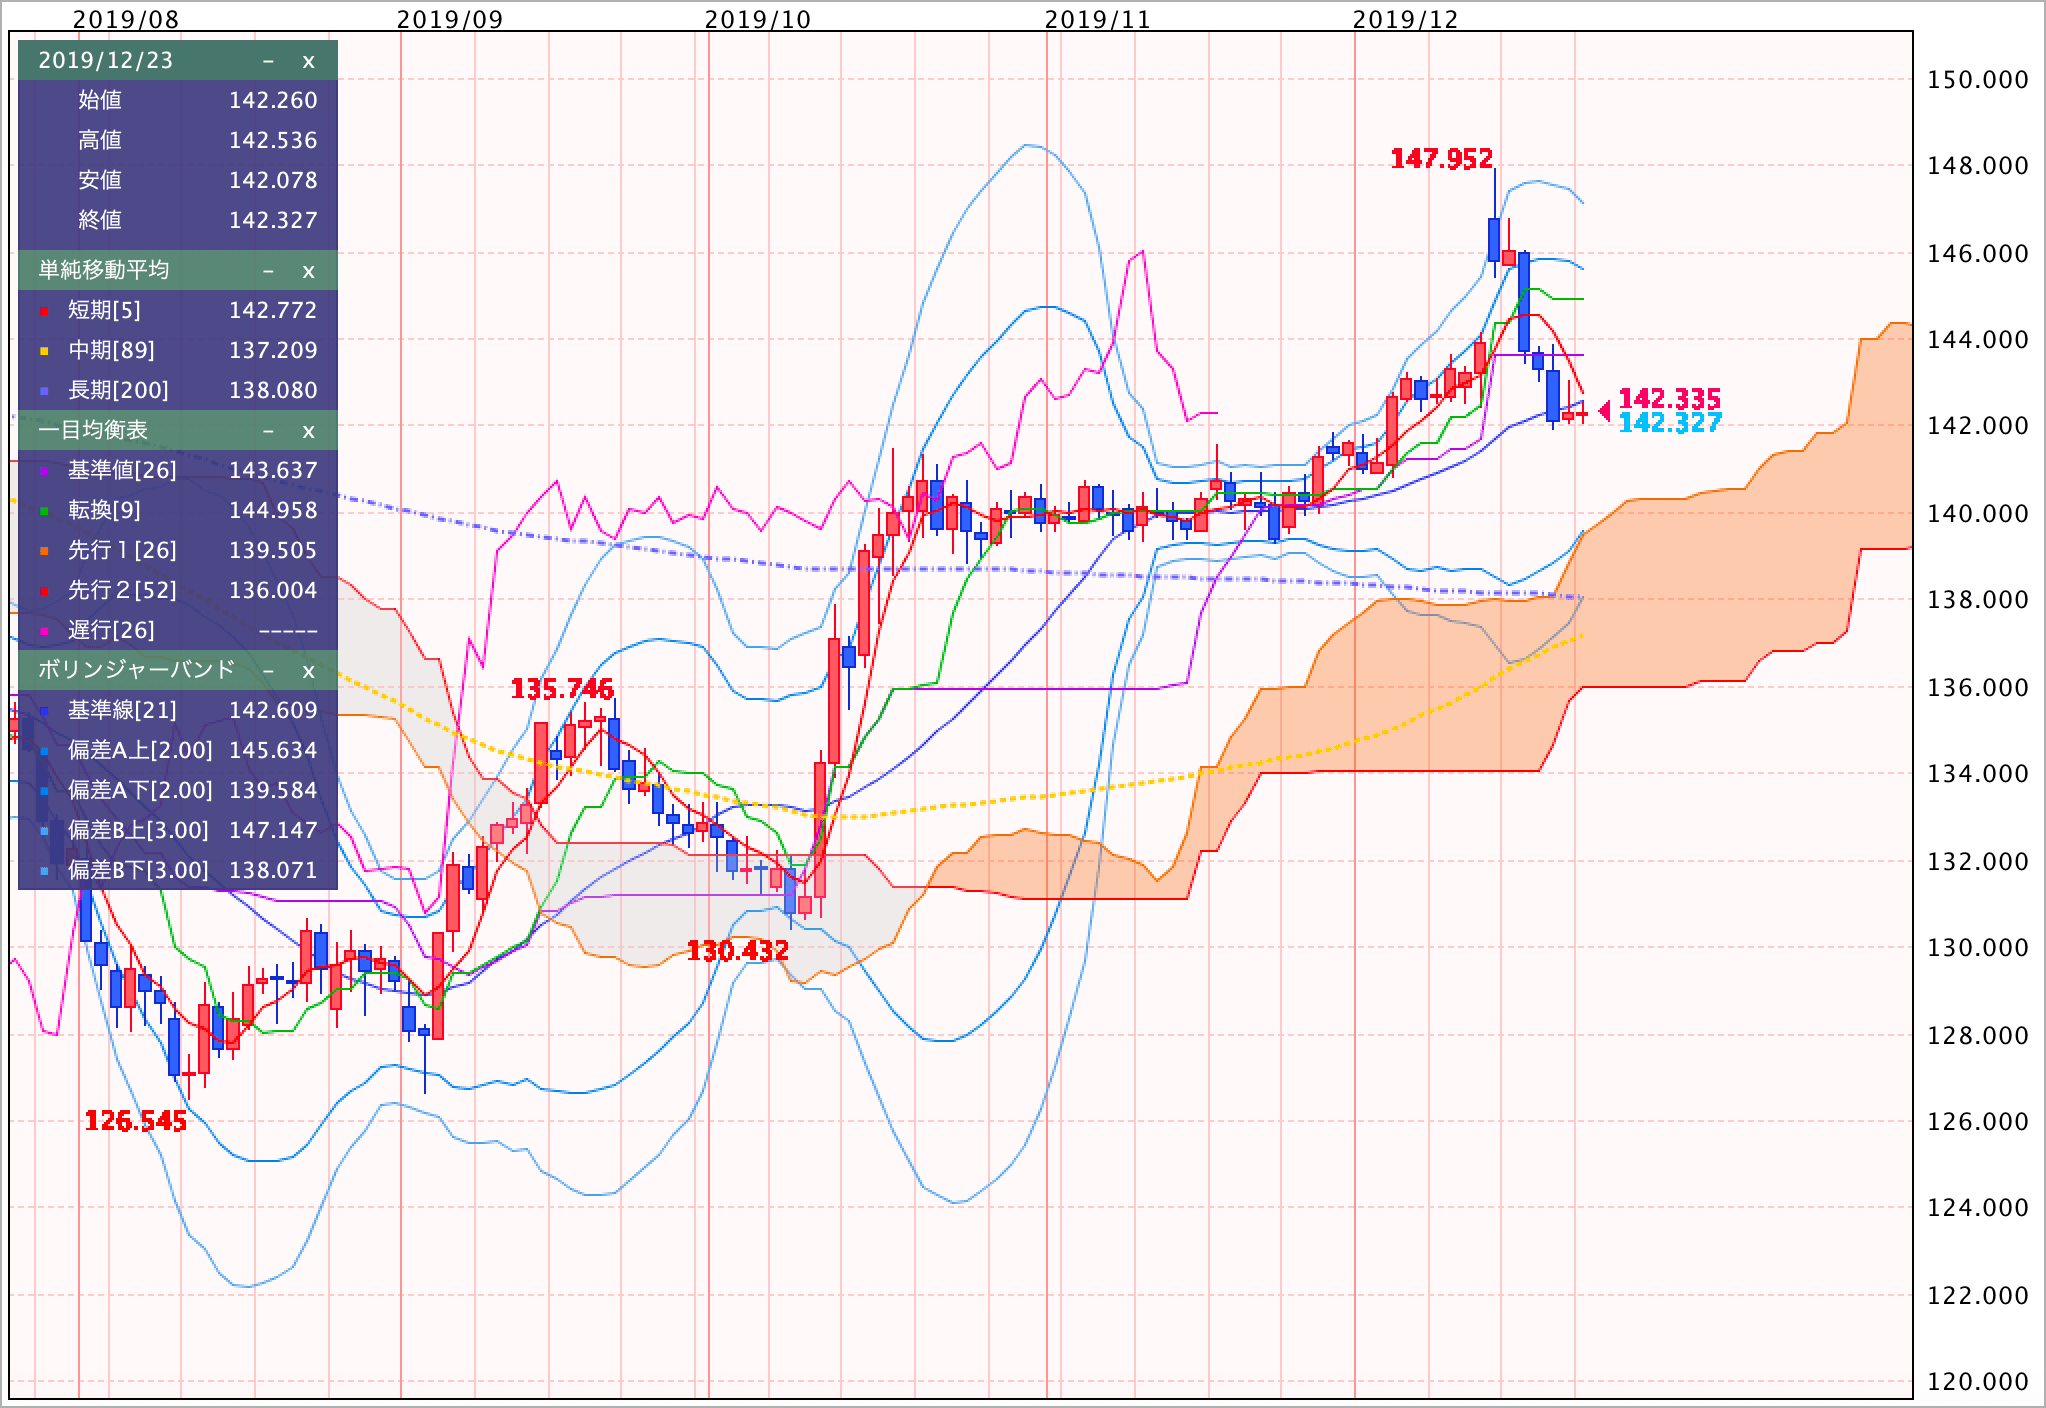Click the 短期[5] value 142.772
The image size is (2046, 1408).
[x=273, y=311]
